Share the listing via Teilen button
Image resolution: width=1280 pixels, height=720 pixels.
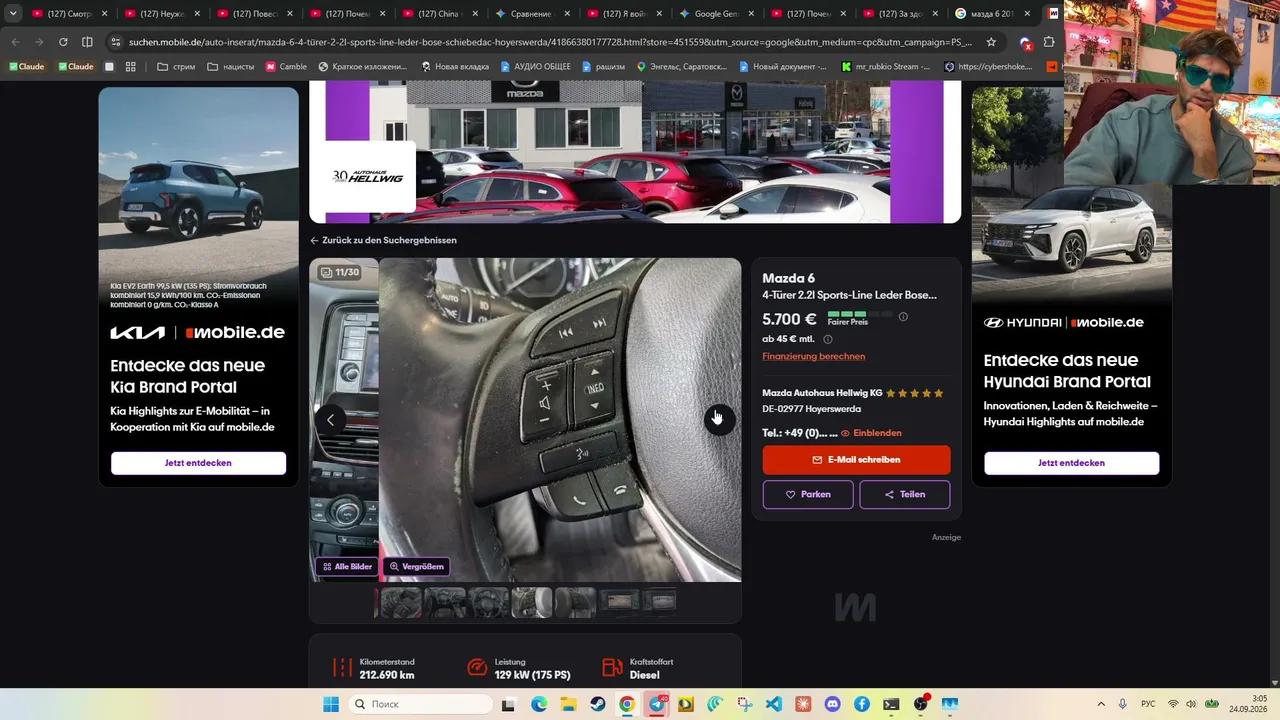(x=904, y=494)
